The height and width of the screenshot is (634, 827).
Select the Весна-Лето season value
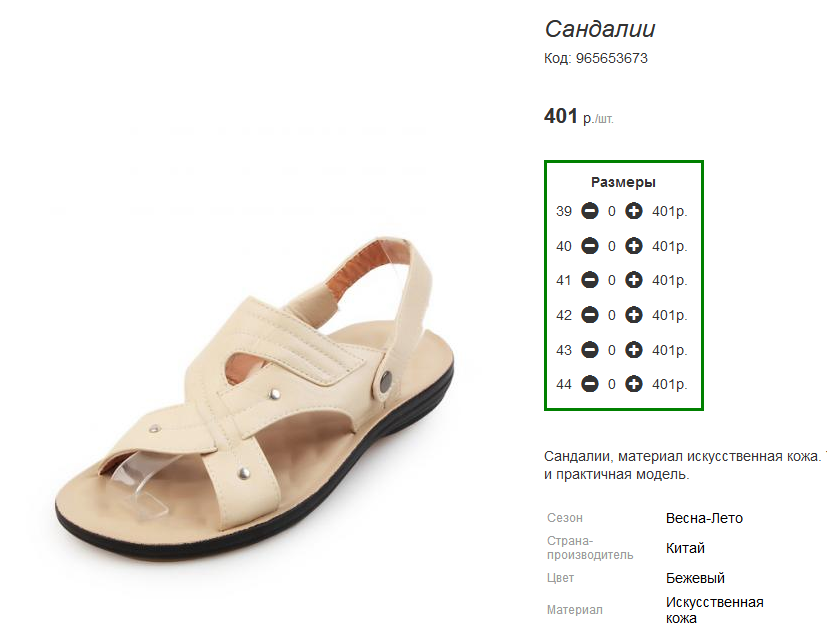pos(704,518)
